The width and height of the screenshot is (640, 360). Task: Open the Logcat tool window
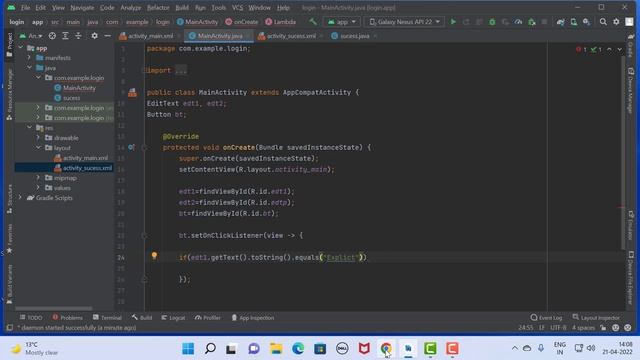click(x=173, y=318)
